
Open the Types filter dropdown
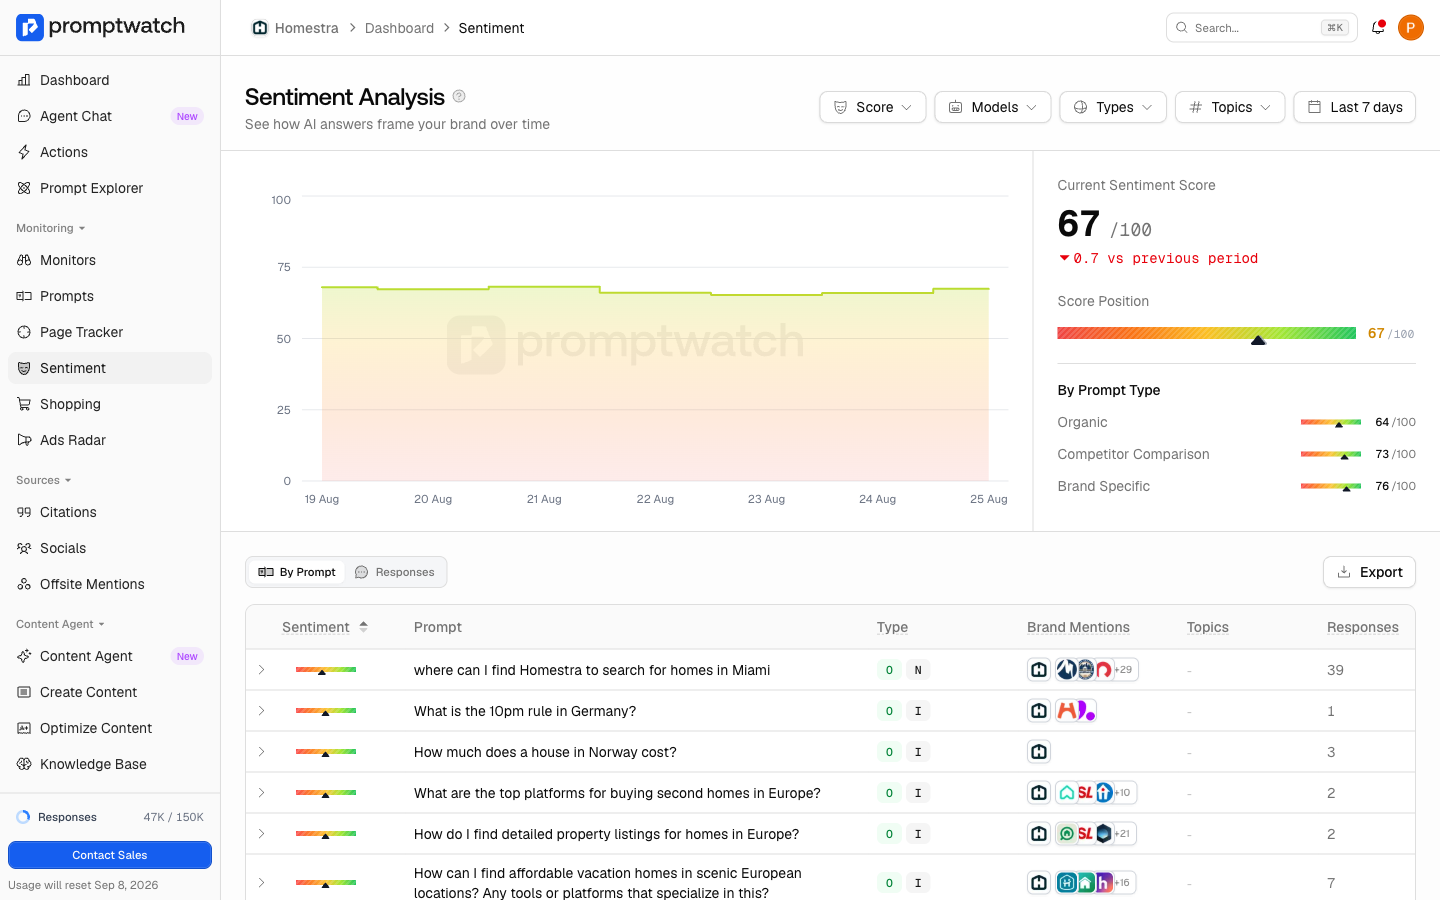tap(1113, 107)
